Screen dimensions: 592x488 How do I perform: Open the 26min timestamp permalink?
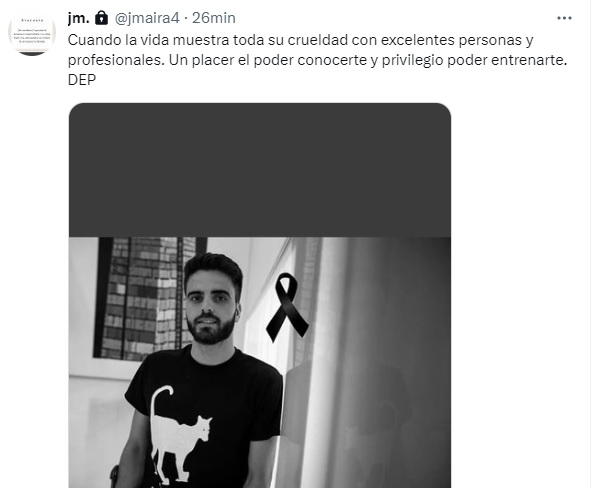tap(214, 18)
